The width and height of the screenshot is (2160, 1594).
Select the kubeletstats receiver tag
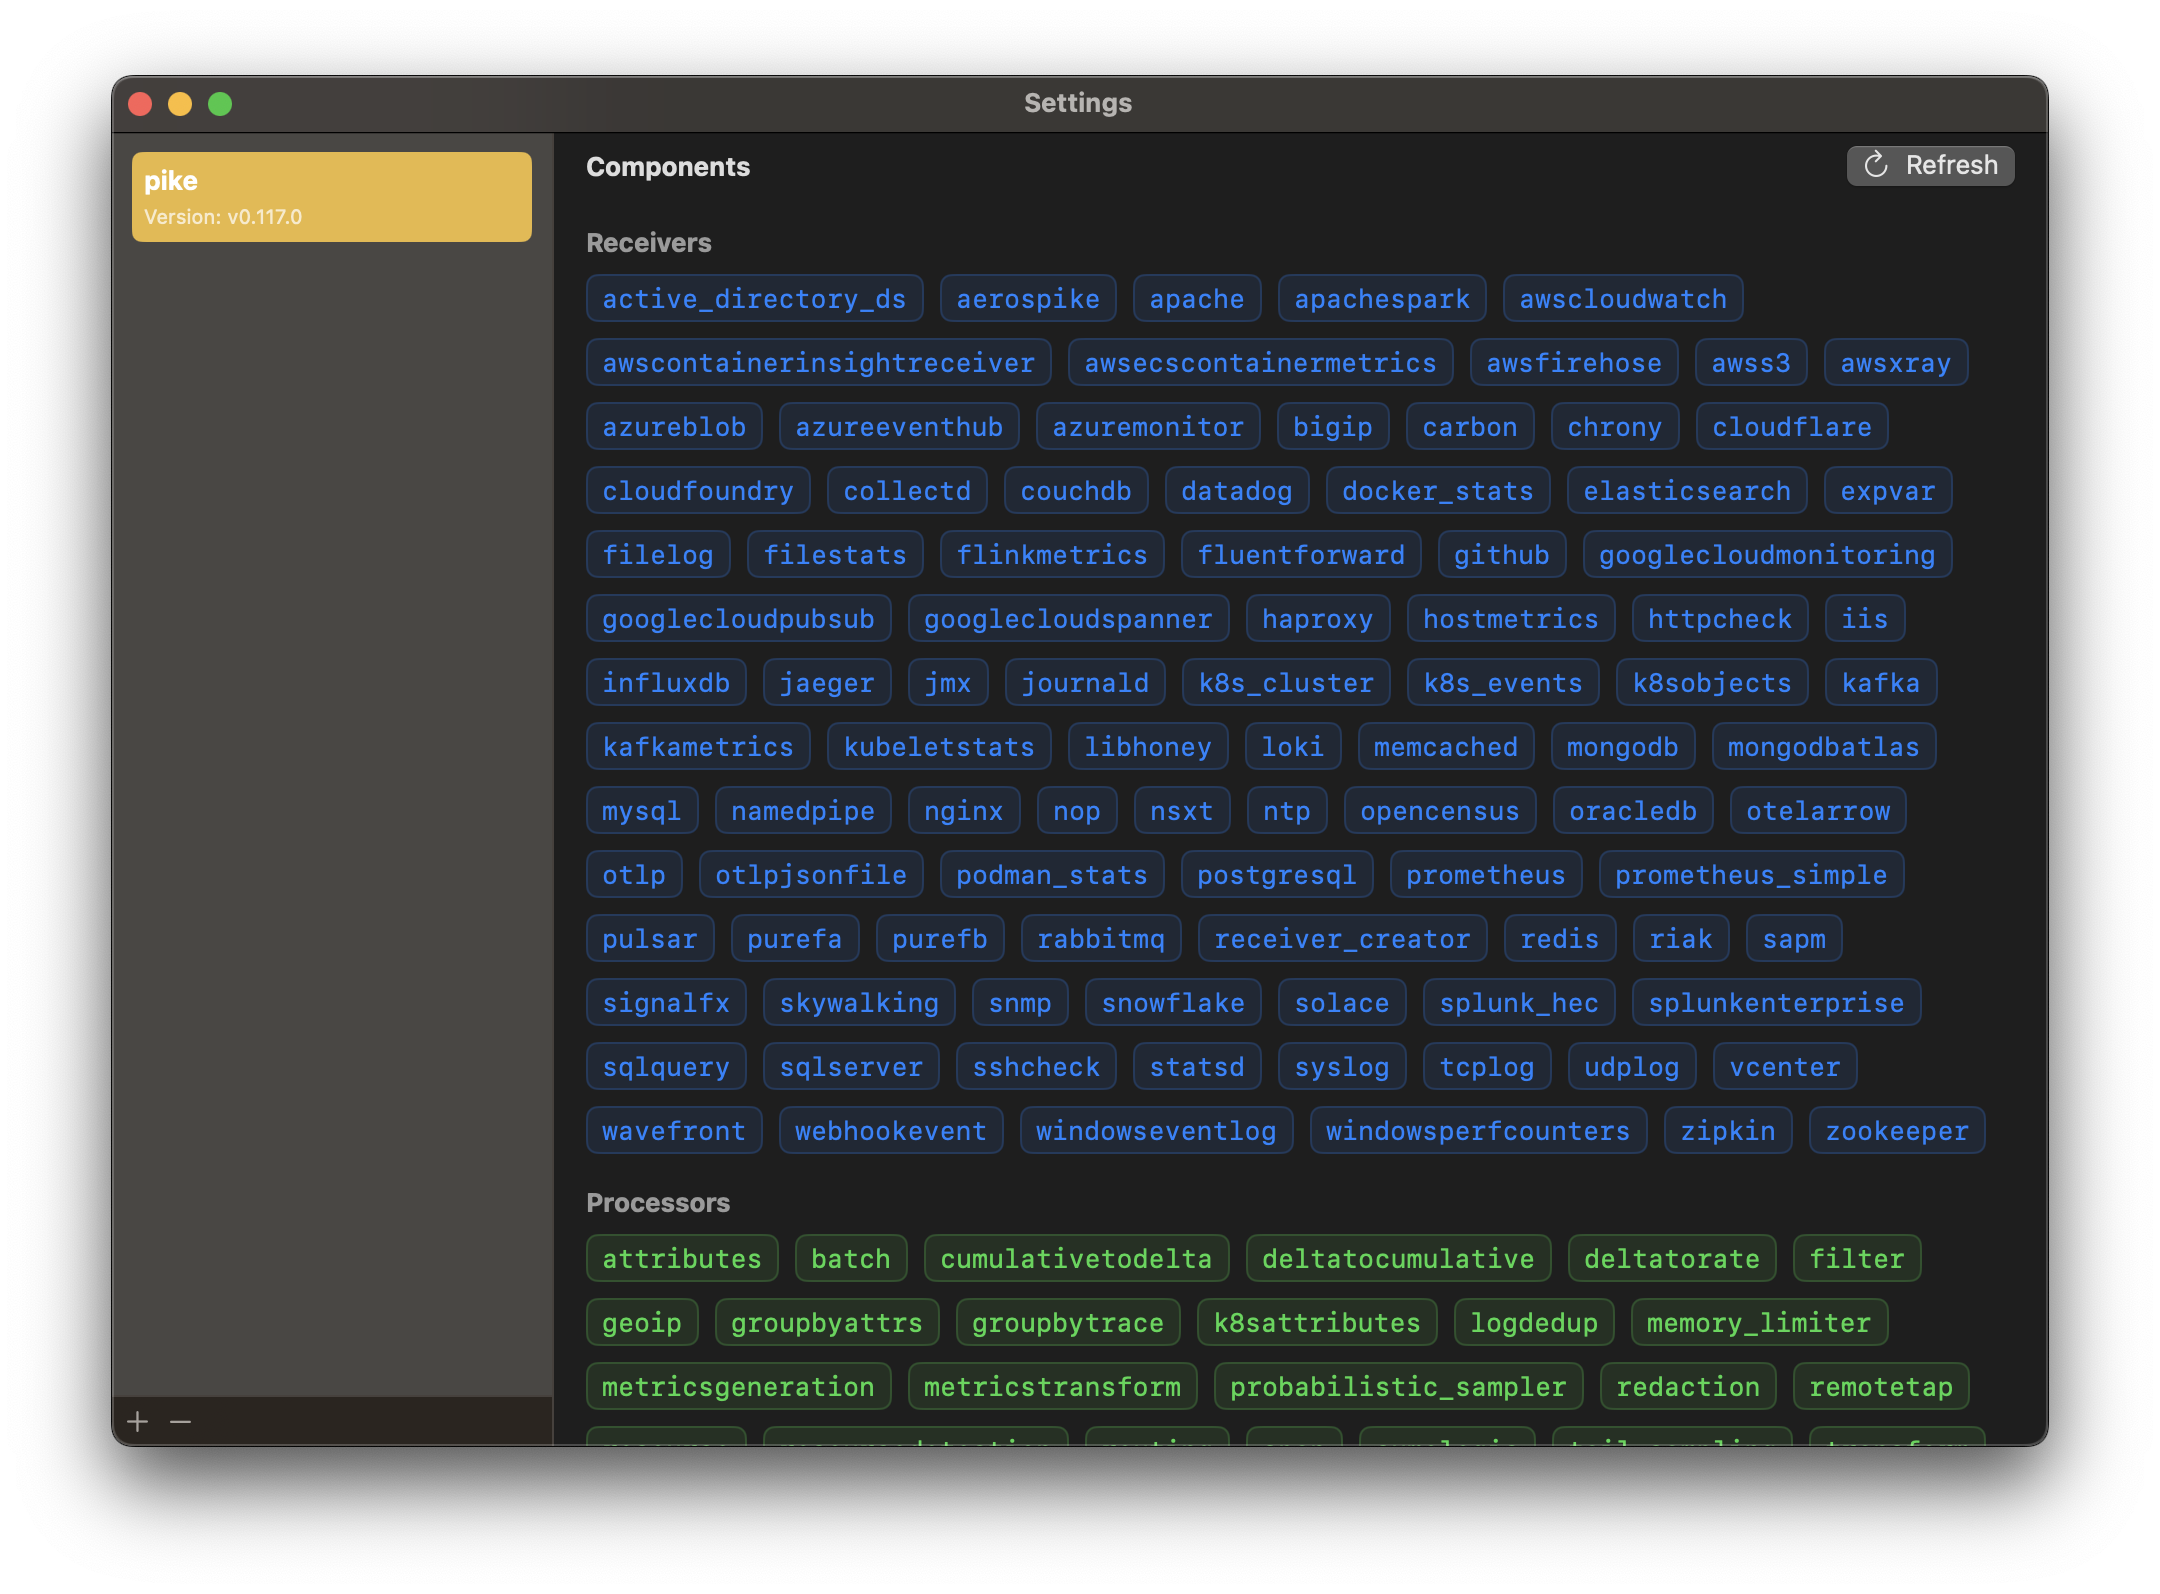(x=939, y=747)
